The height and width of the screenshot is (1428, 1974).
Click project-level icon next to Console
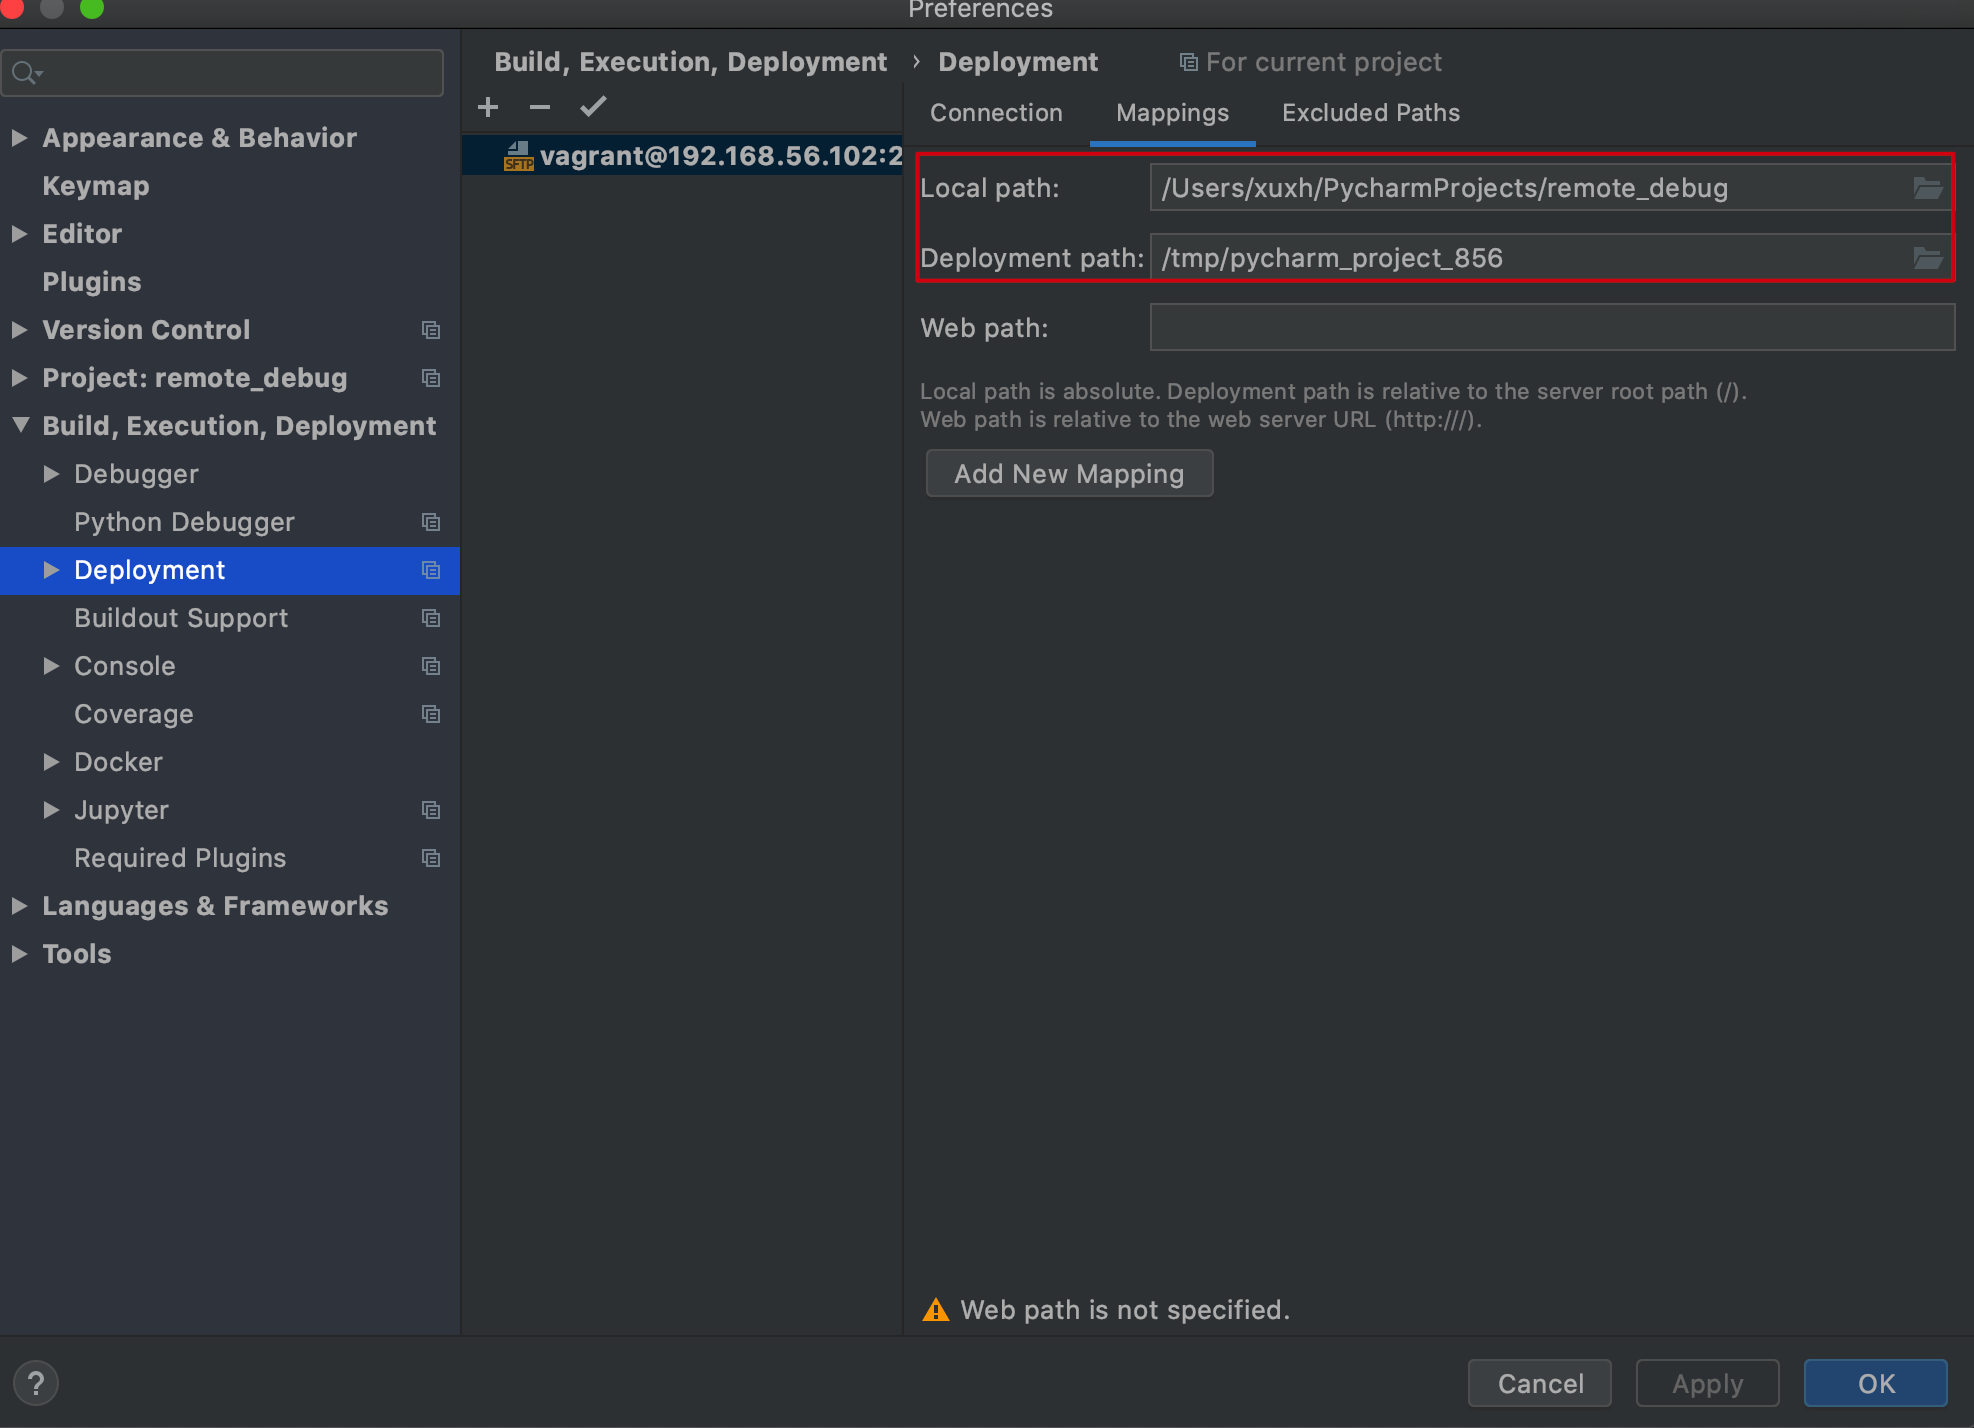(431, 666)
